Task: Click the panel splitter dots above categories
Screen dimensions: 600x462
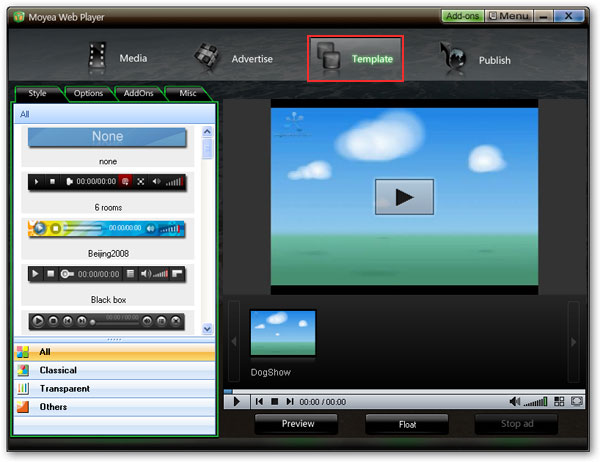Action: tap(114, 340)
